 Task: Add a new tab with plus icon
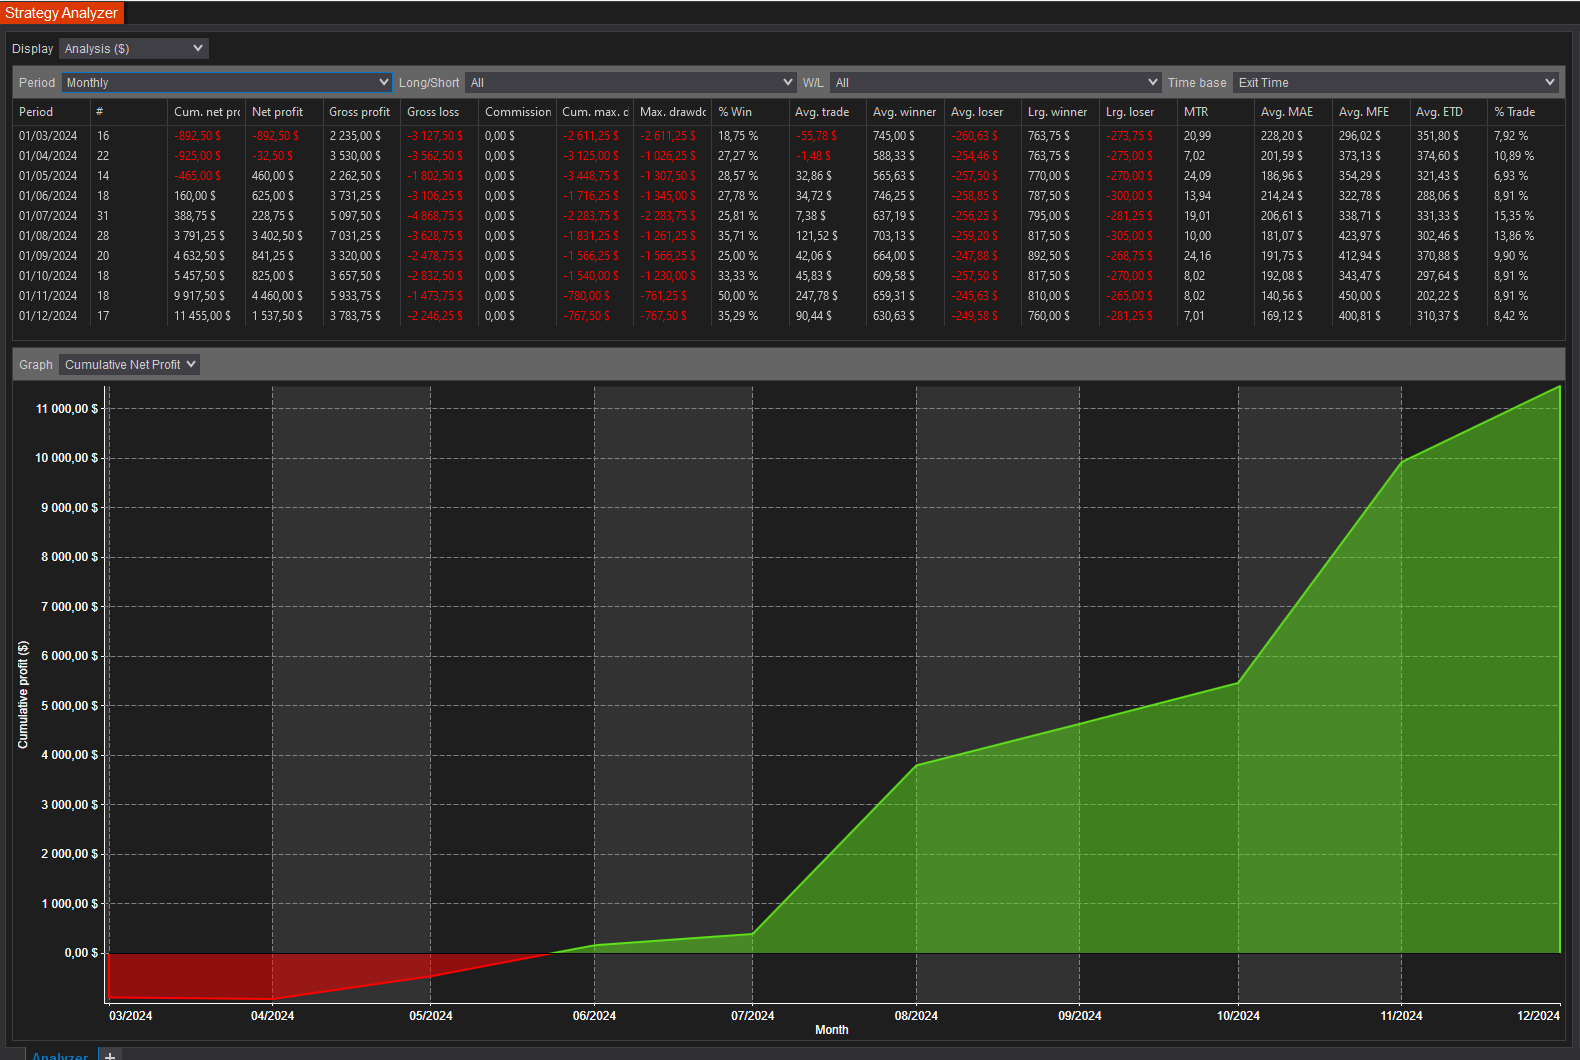111,1055
